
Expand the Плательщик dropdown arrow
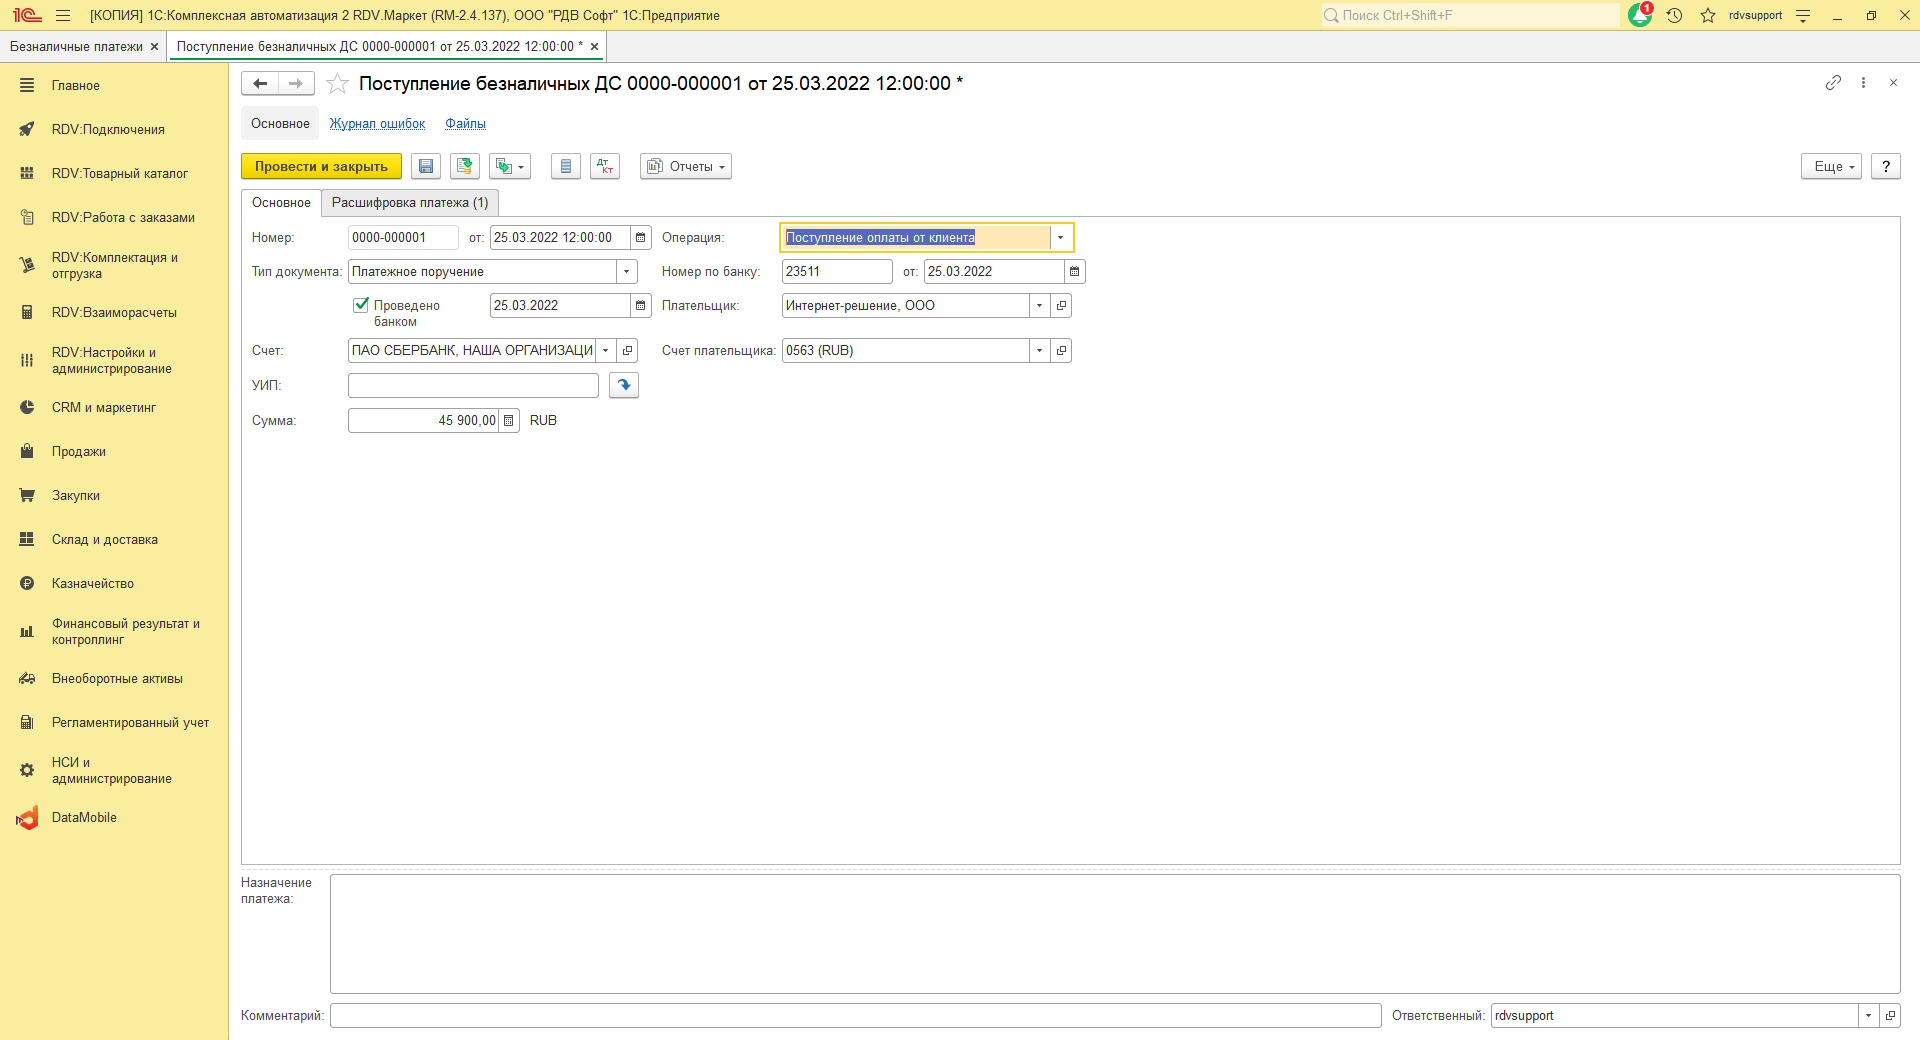pos(1040,306)
